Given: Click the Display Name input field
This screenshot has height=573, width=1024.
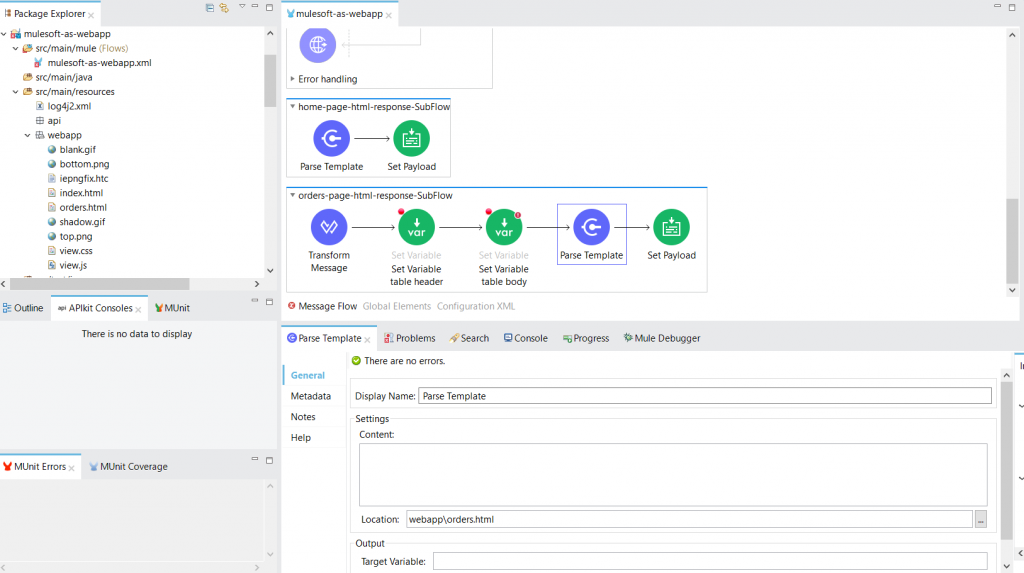Looking at the screenshot, I should coord(704,396).
